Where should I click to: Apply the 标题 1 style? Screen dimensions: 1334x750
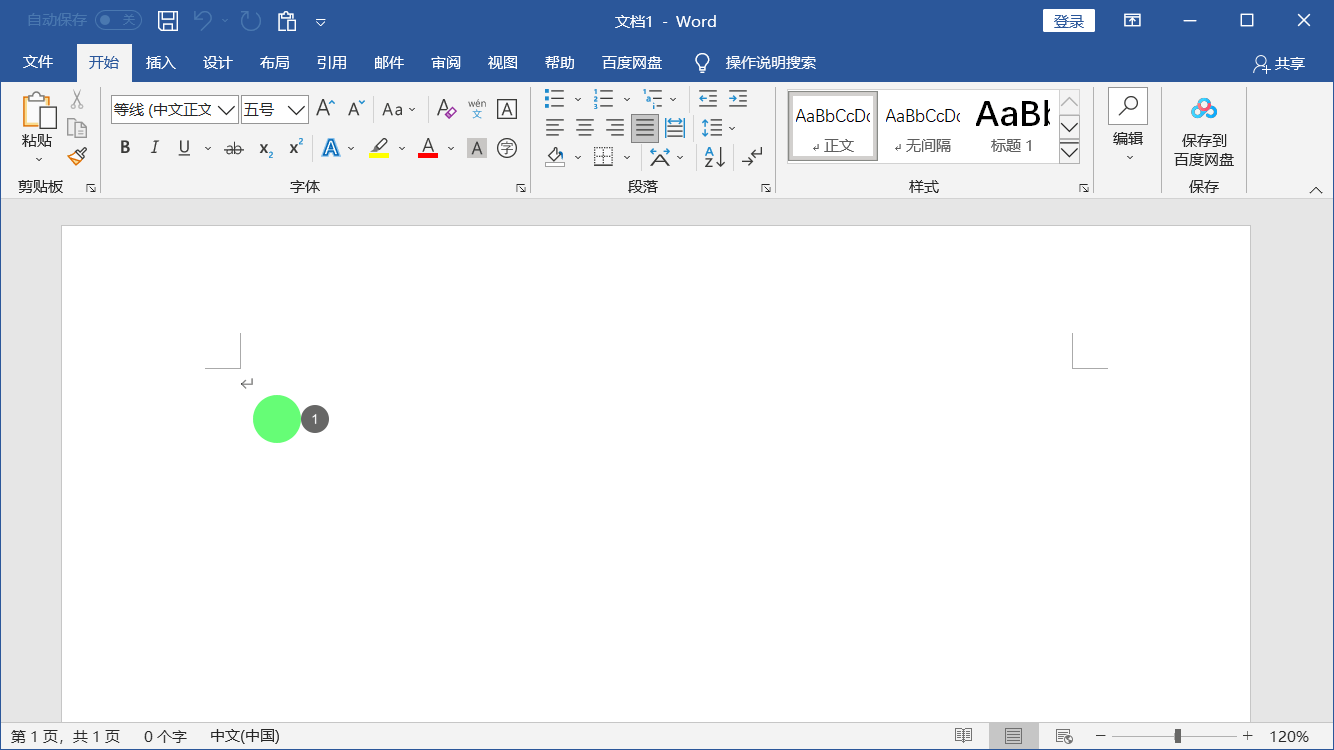1012,127
